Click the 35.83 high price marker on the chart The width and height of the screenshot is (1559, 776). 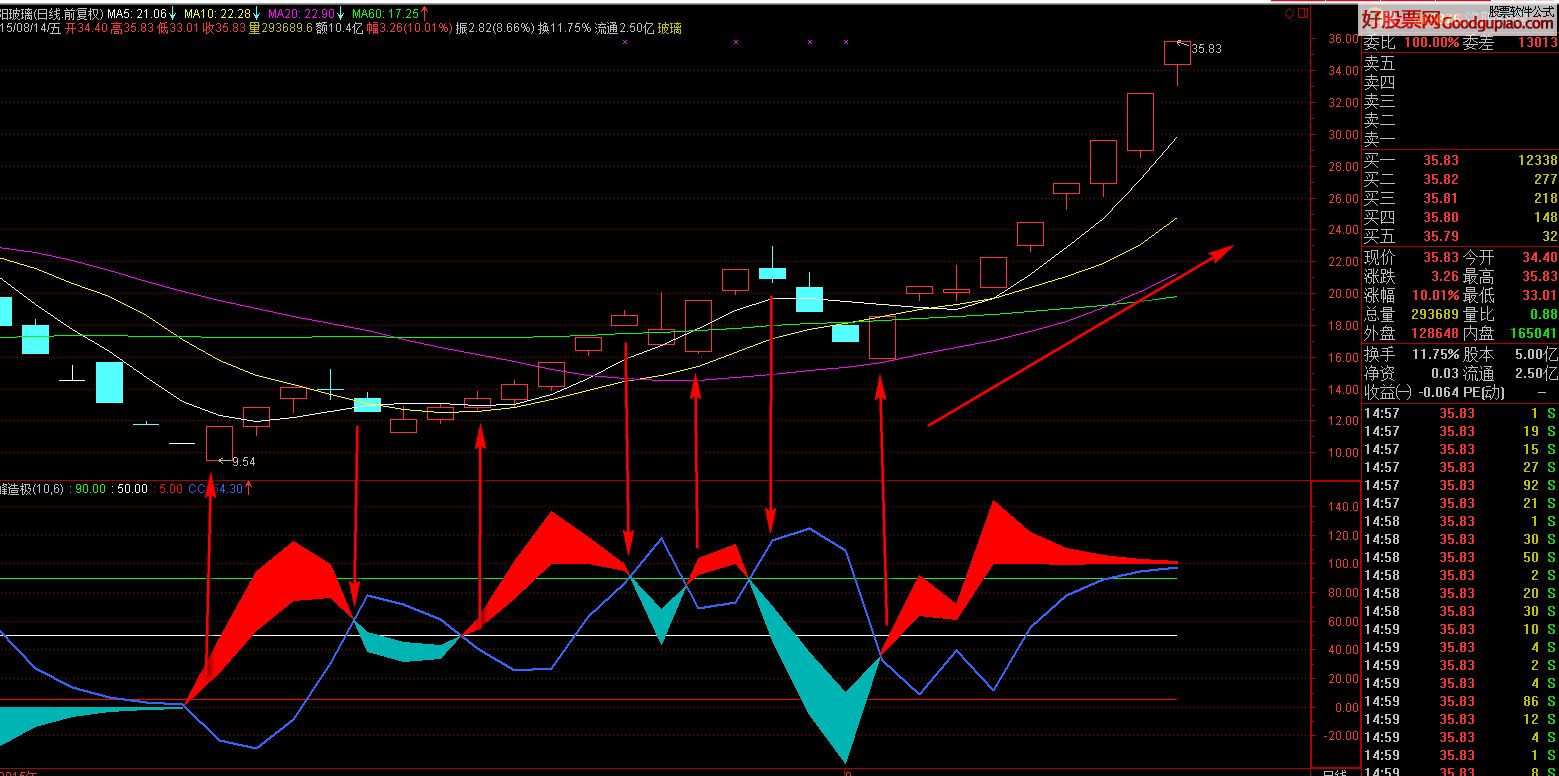click(1206, 48)
